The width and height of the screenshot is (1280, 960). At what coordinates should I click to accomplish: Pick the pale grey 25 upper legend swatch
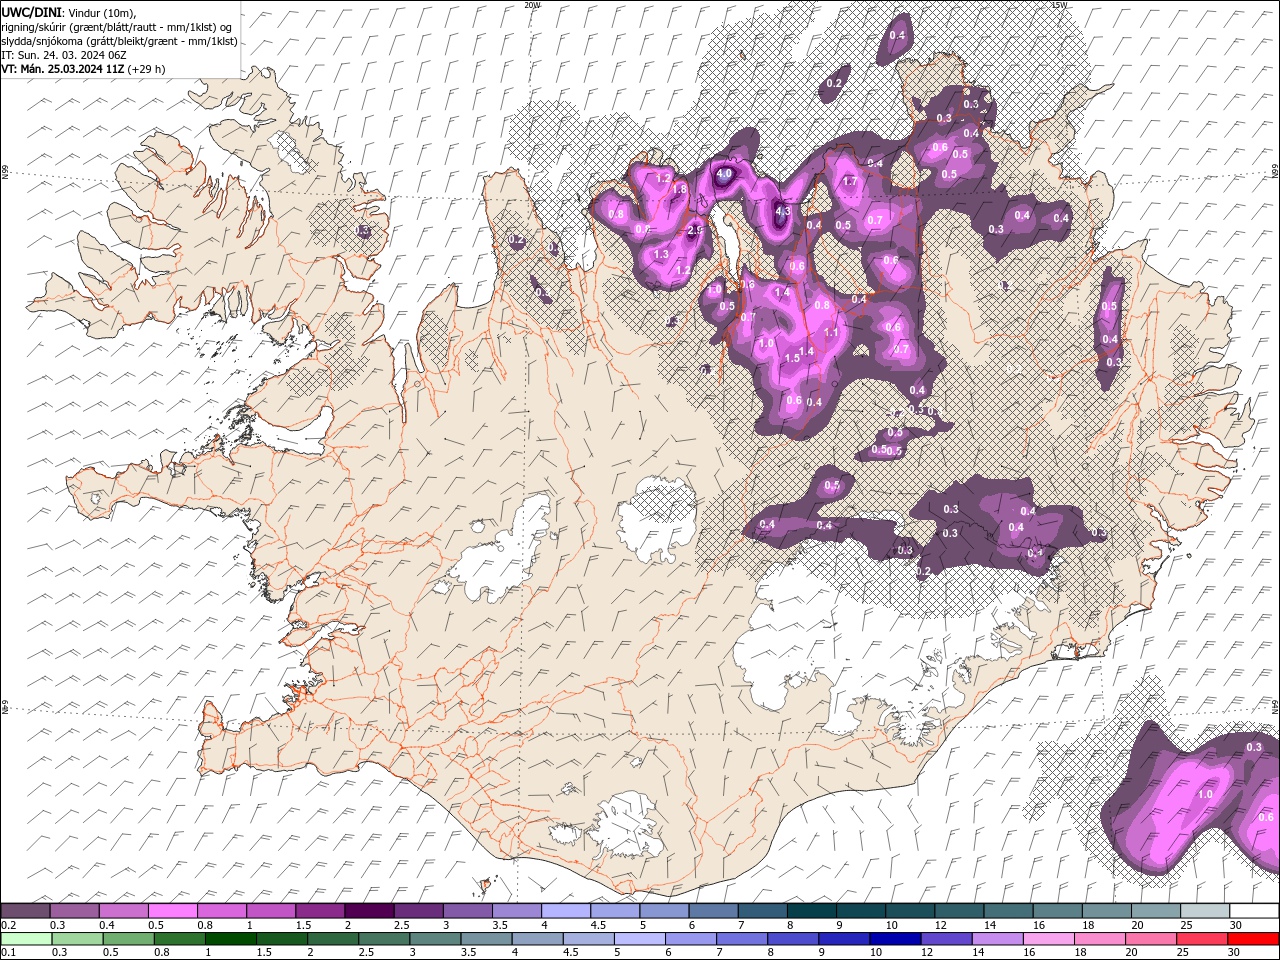point(1204,911)
